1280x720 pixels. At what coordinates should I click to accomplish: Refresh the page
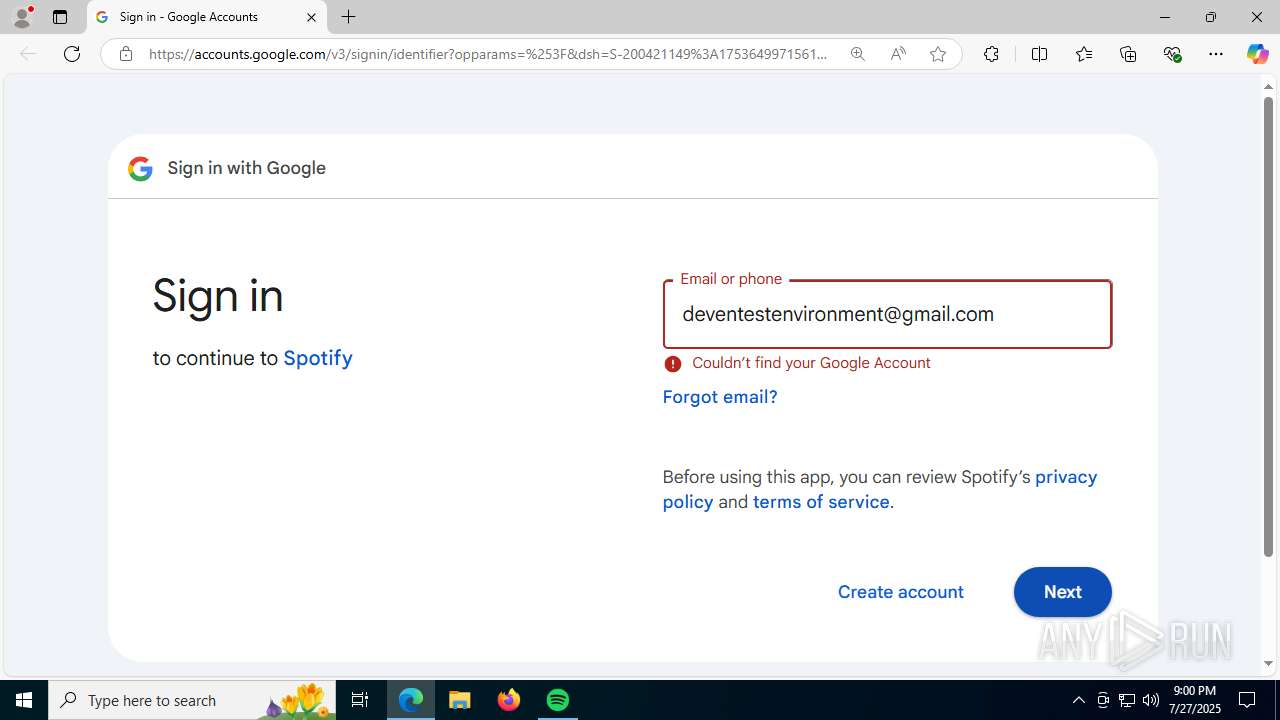72,54
